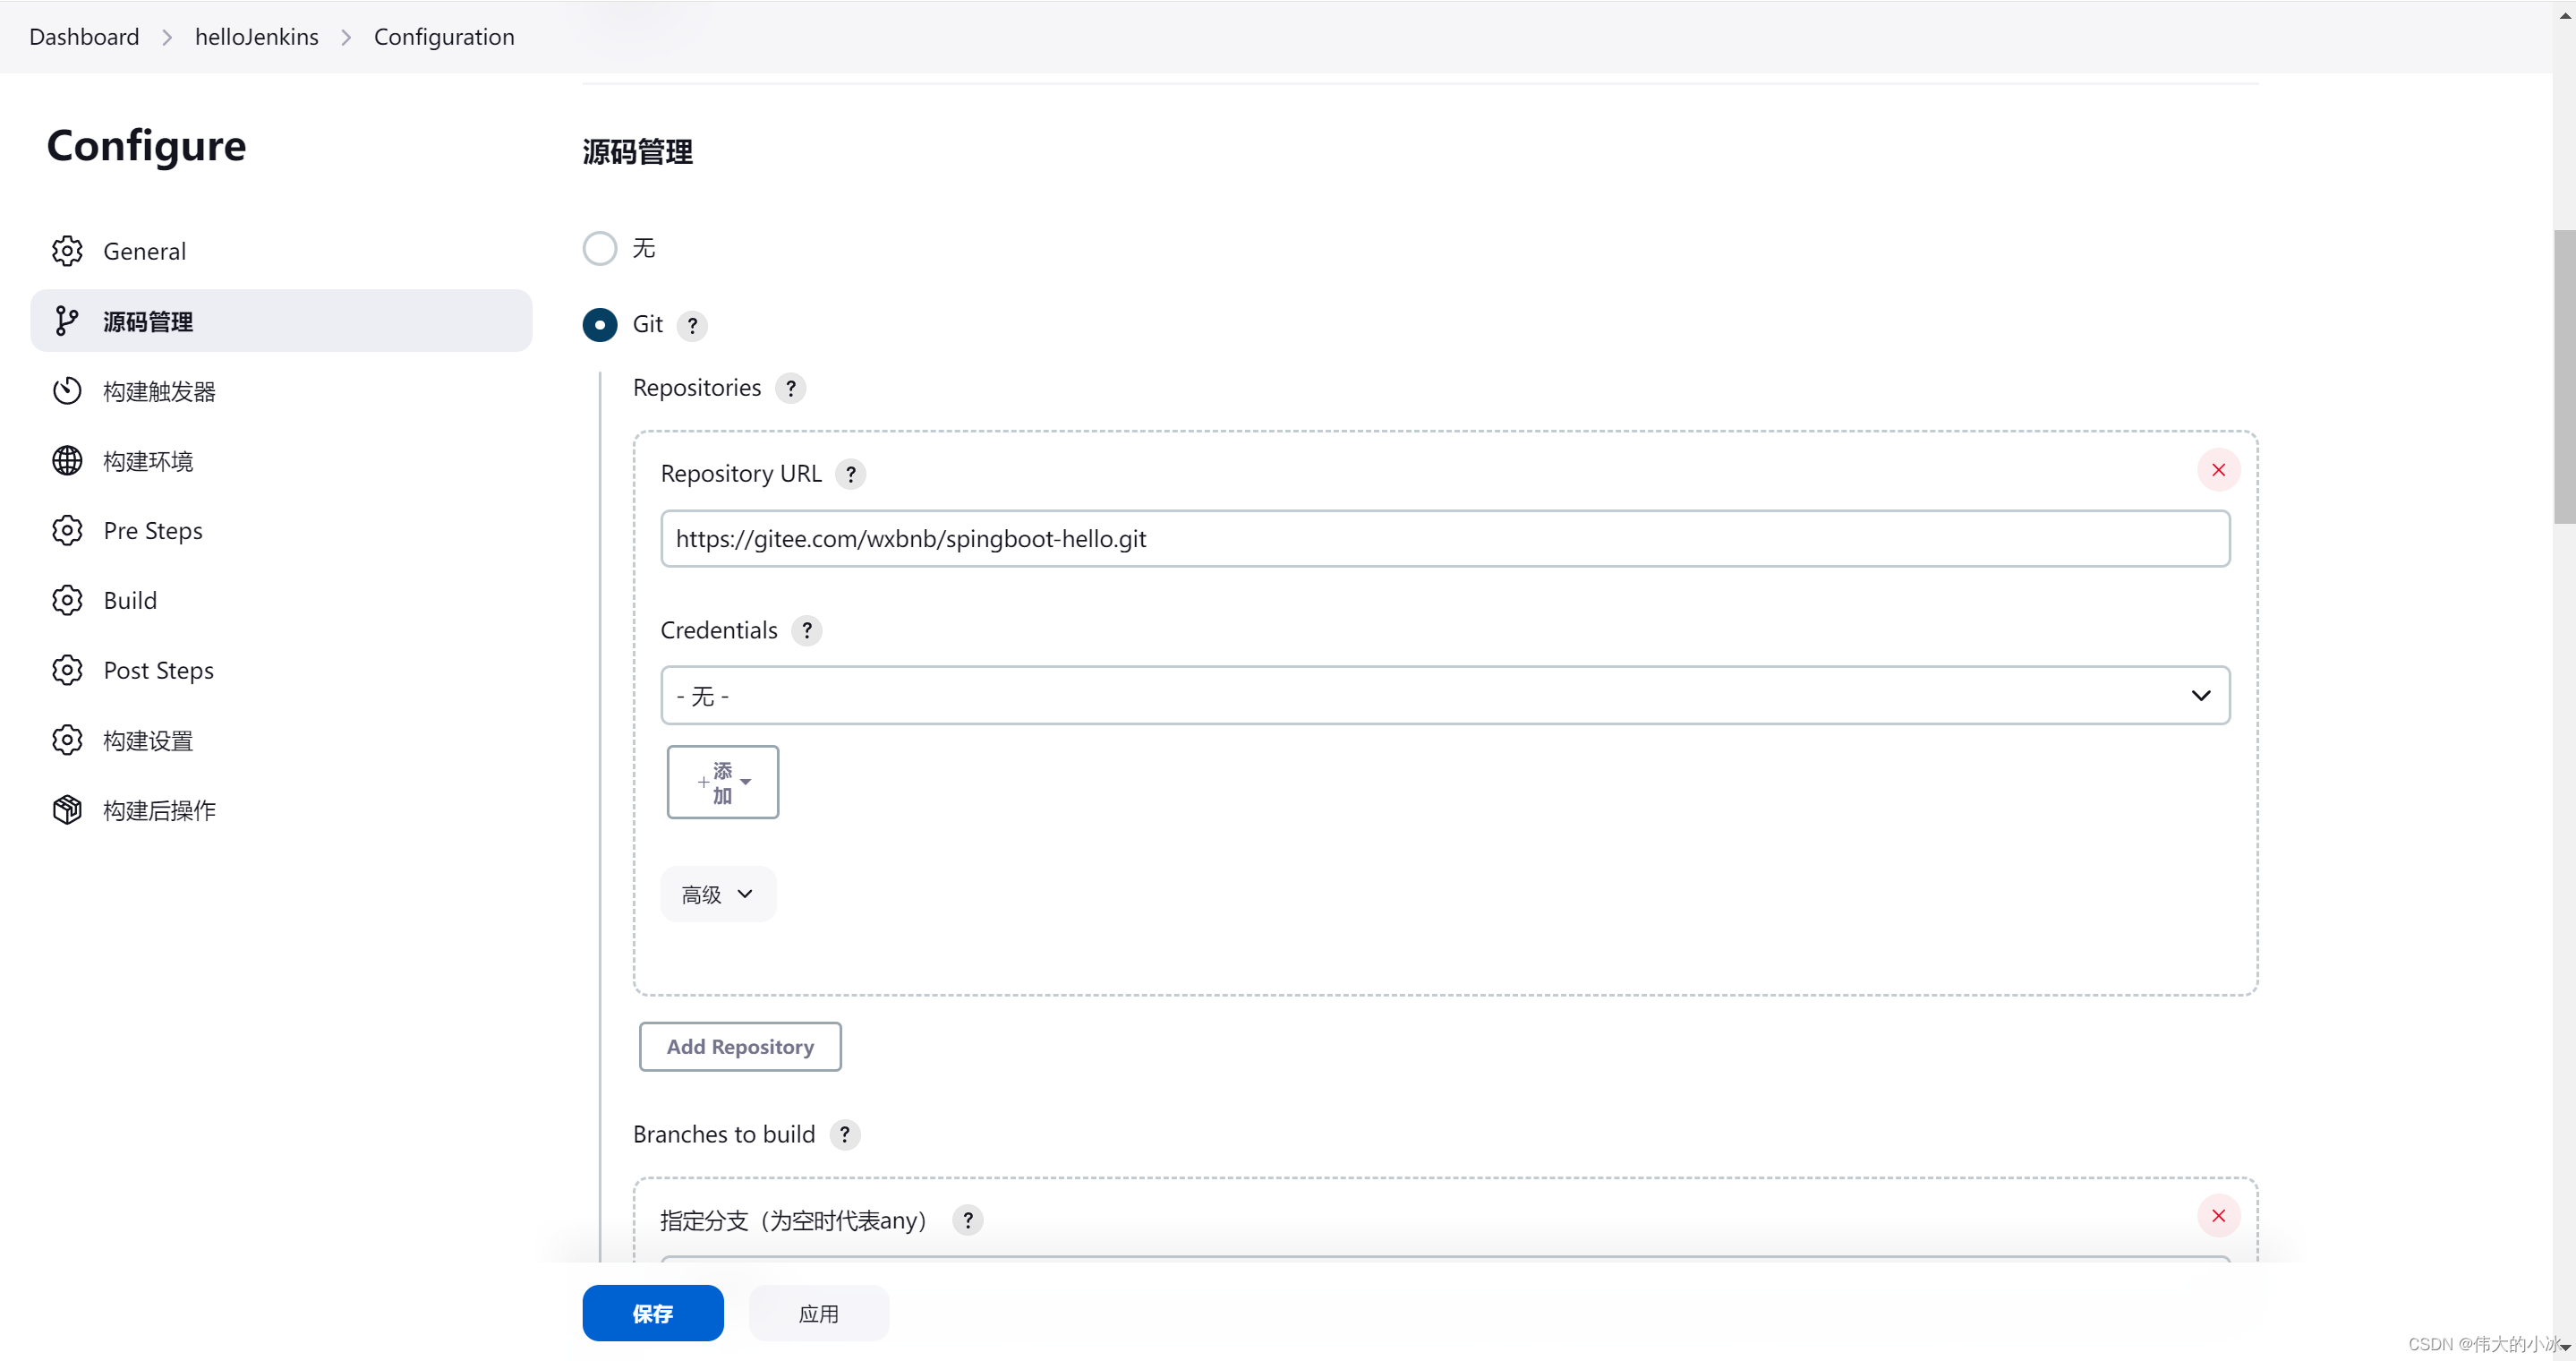Open the 添加 credentials dropdown button
The image size is (2576, 1361).
722,782
